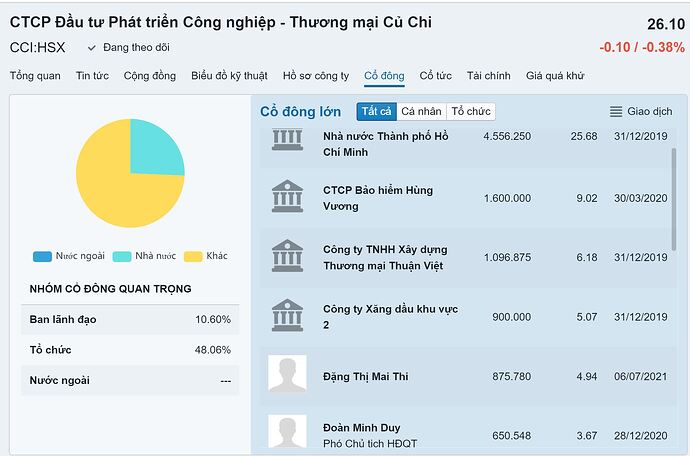Click Nhà nước Thành phố Hồ Chí Minh icon
Viewport: 690px width, 456px height.
[x=287, y=140]
